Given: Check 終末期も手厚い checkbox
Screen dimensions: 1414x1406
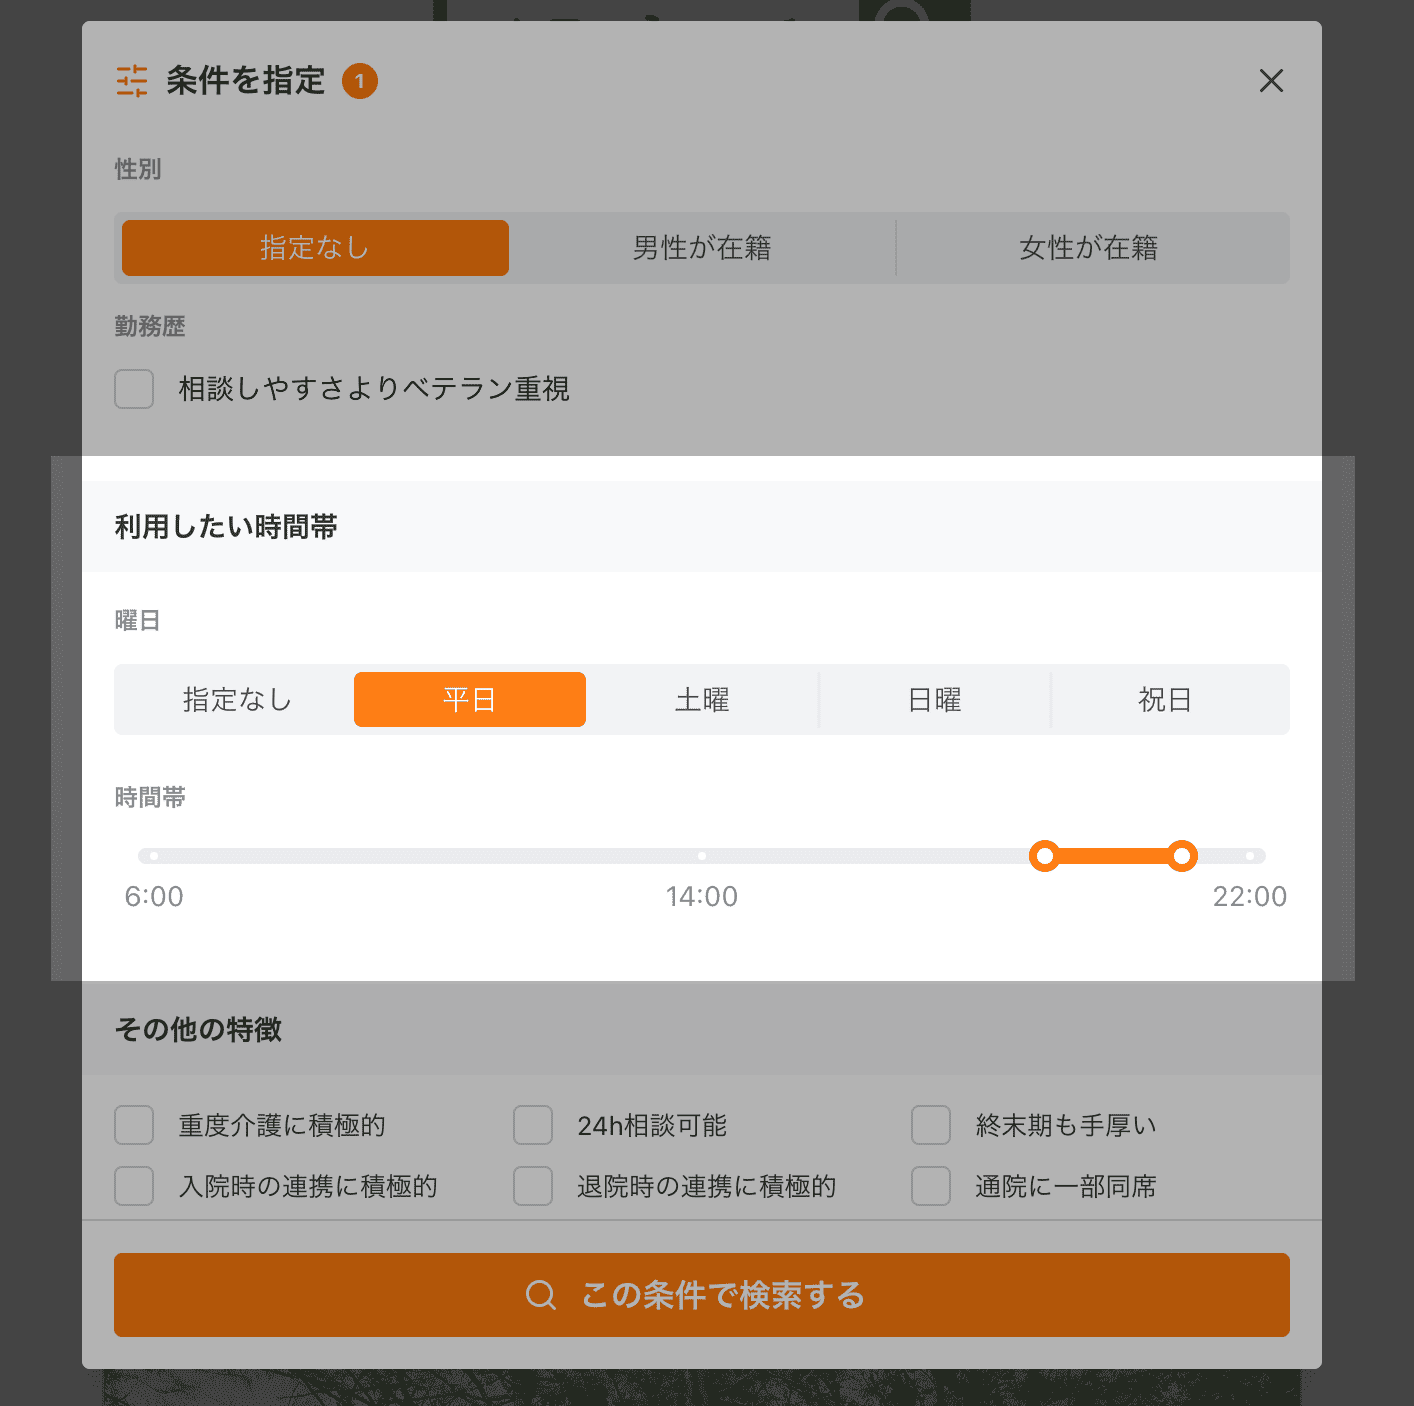Looking at the screenshot, I should (931, 1125).
